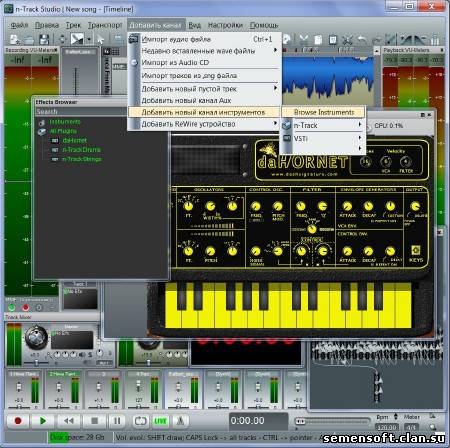
Task: Select n-Track Drums plugin in list
Action: pyautogui.click(x=81, y=150)
